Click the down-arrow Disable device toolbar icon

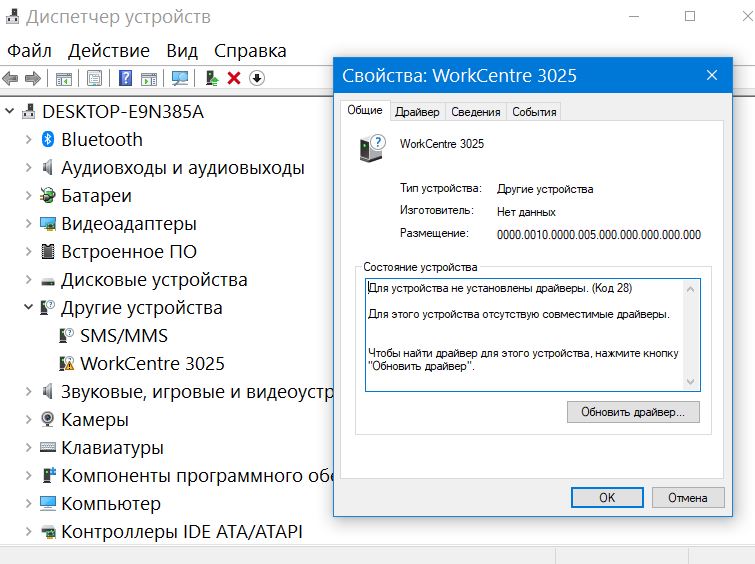point(257,78)
